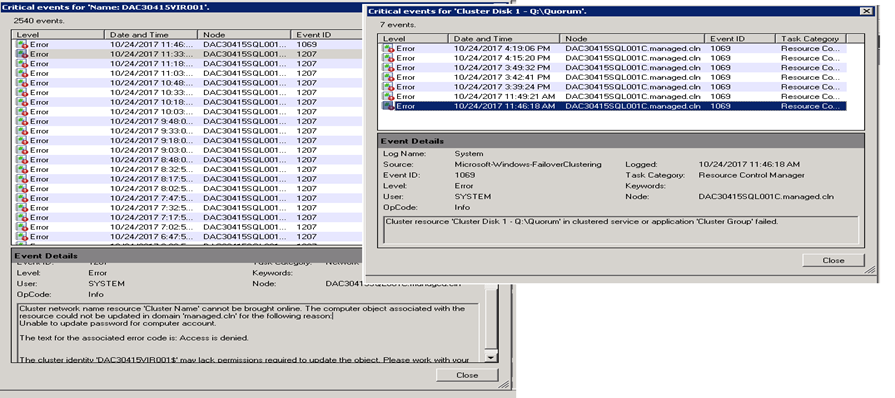Click the Resource Co... cell in the 3:49:32 PM row
895x398 pixels.
click(812, 68)
